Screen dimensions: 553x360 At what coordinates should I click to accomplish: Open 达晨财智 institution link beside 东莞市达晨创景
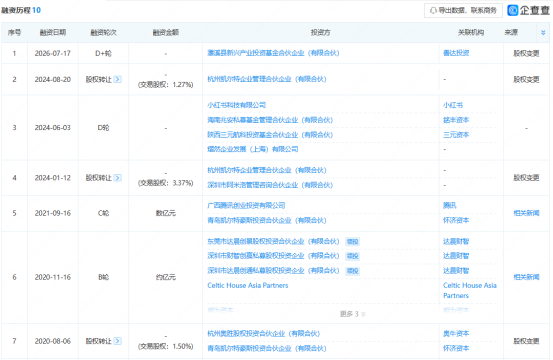456,242
